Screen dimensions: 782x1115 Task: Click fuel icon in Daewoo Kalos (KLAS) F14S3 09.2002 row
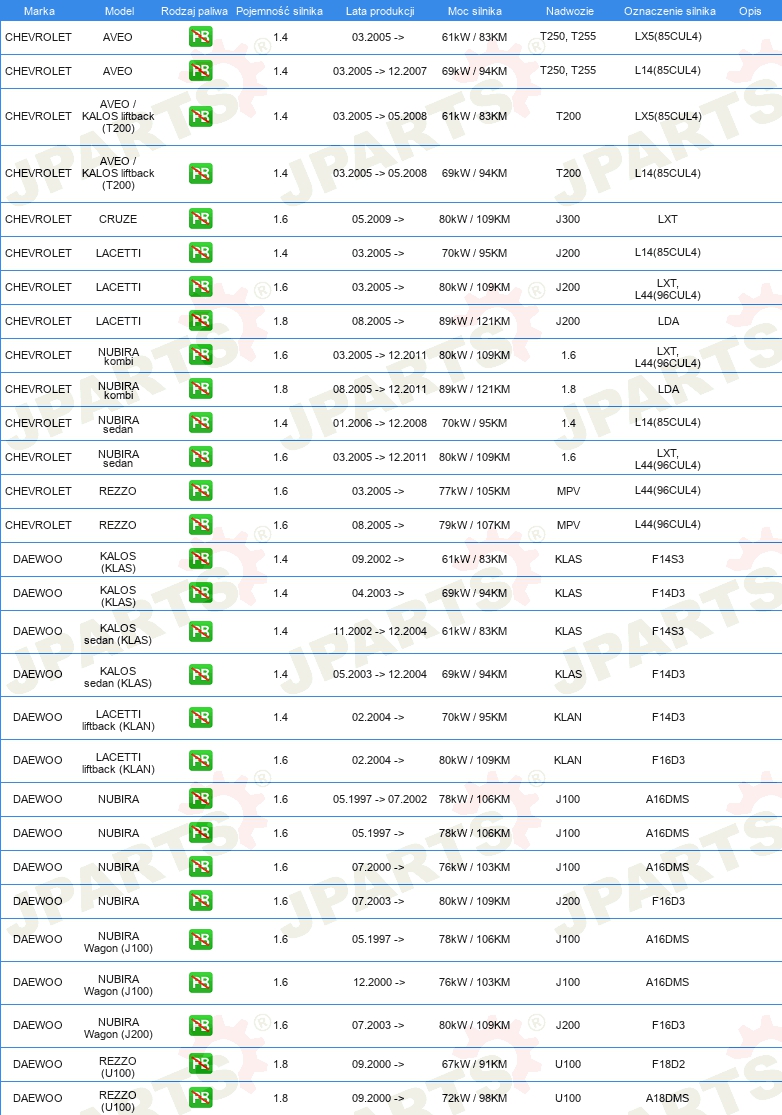pos(200,560)
